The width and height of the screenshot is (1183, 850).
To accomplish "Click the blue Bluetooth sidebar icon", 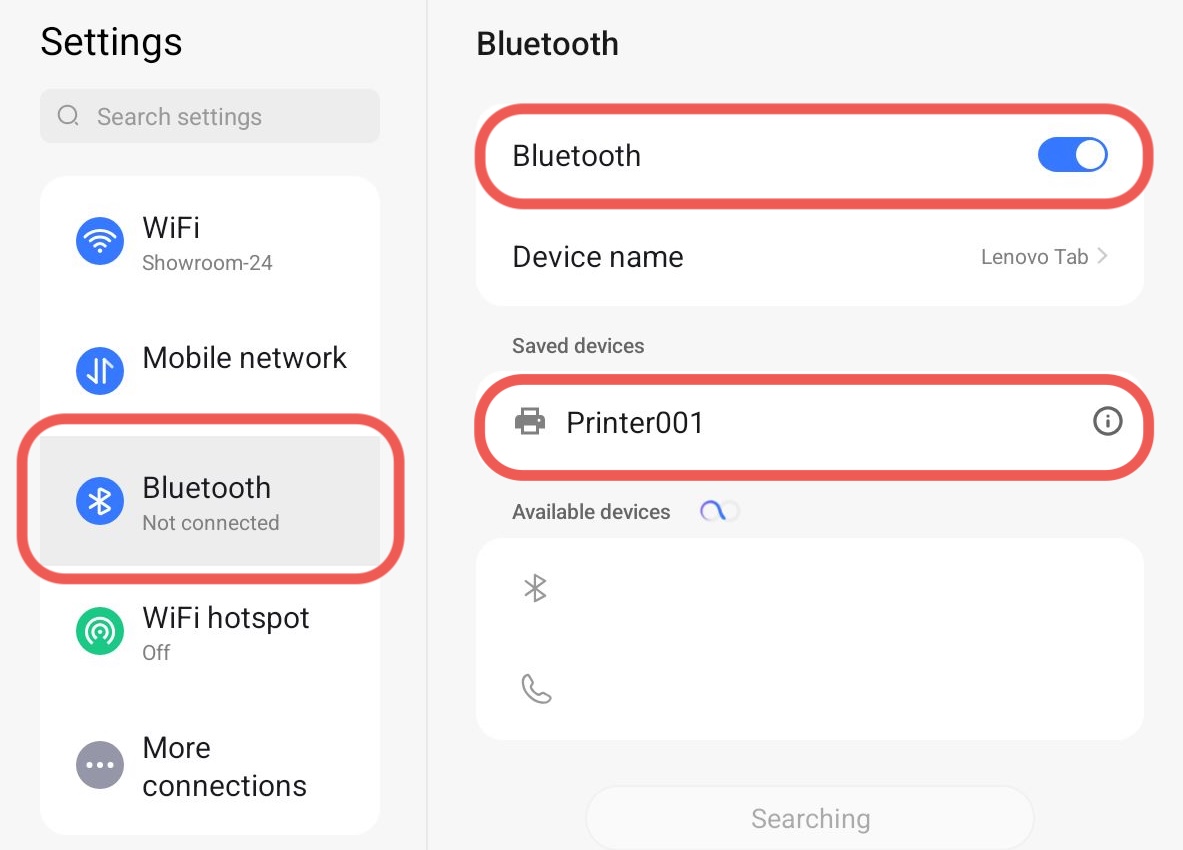I will click(x=100, y=501).
